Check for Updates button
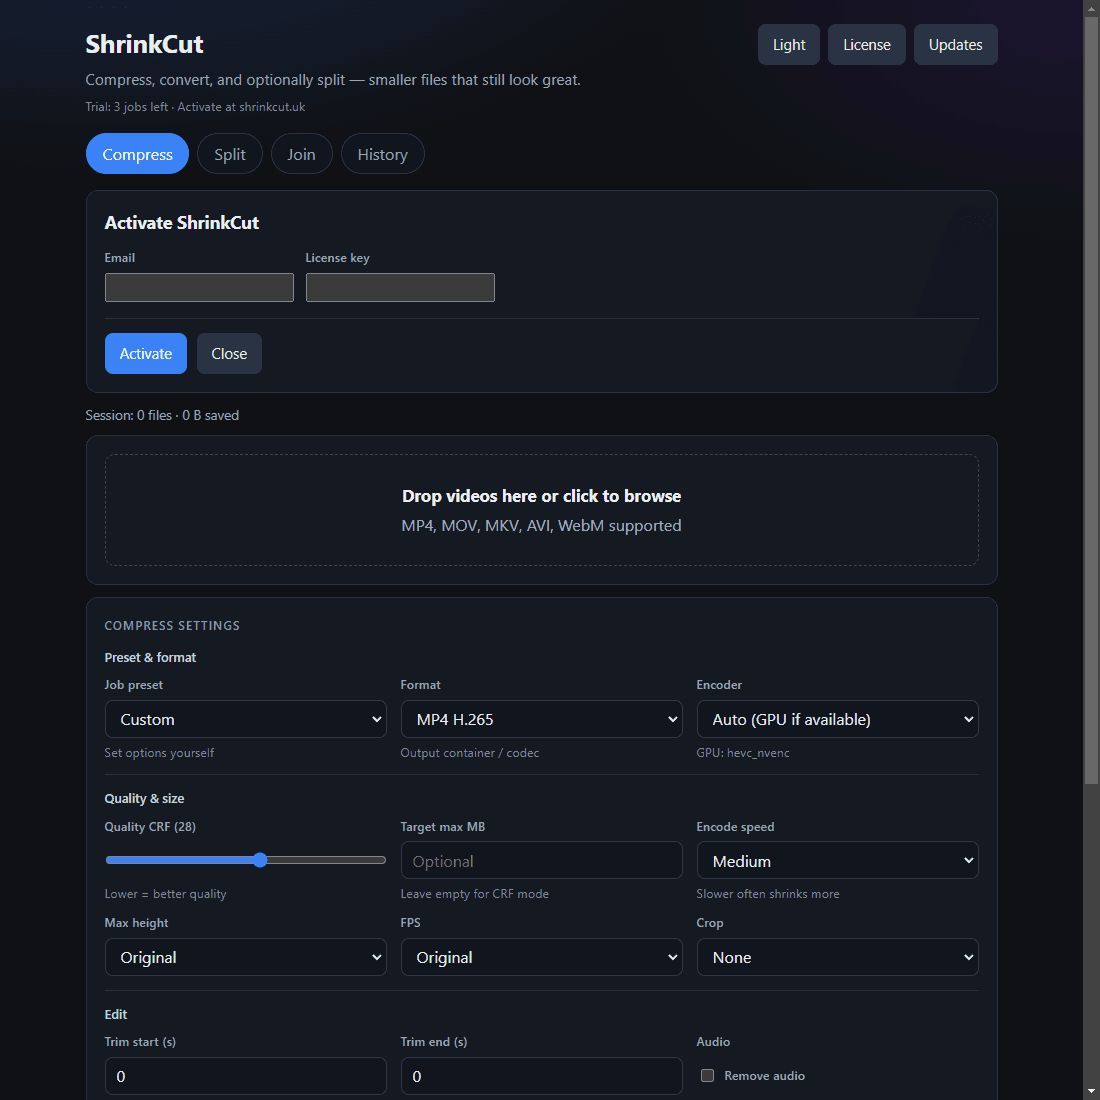Image resolution: width=1100 pixels, height=1100 pixels. (955, 45)
